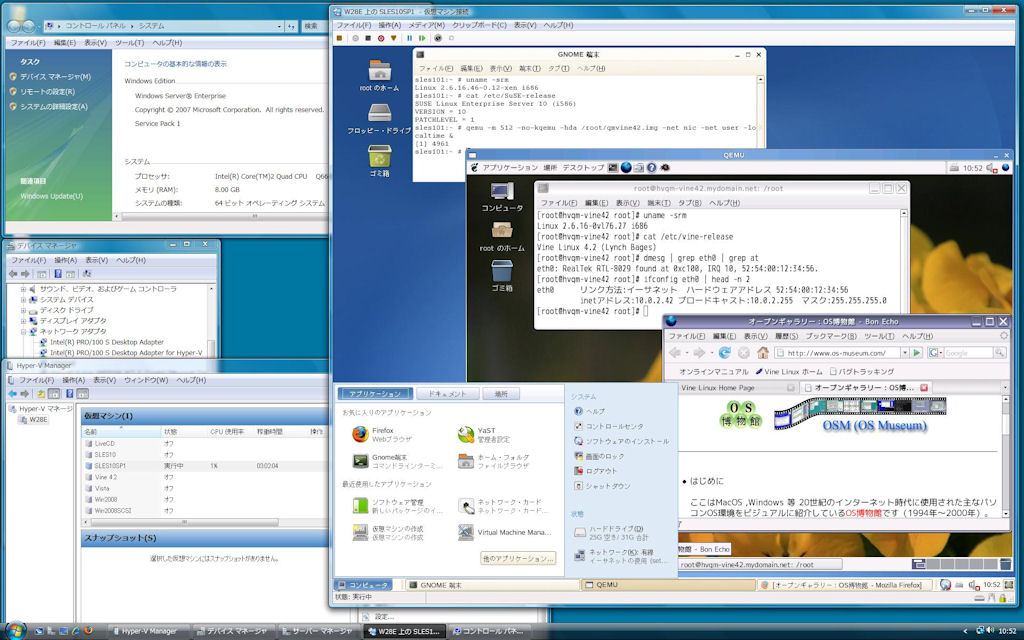The height and width of the screenshot is (640, 1024).
Task: Click orange Save State arrow in VM toolbar
Action: point(393,39)
